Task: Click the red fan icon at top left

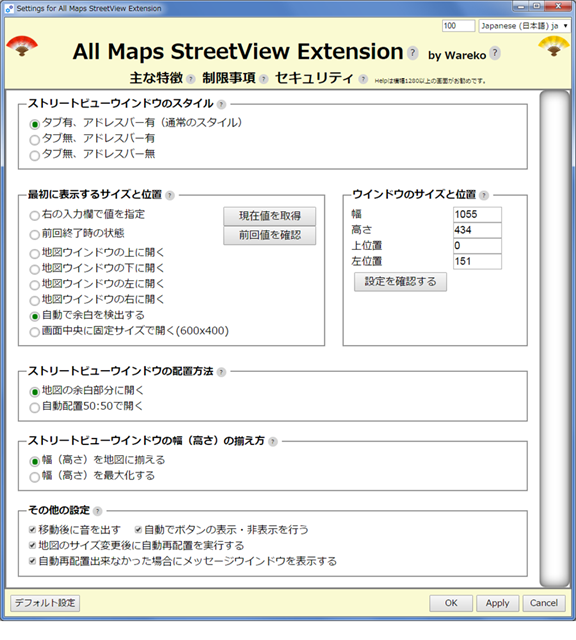Action: 22,46
